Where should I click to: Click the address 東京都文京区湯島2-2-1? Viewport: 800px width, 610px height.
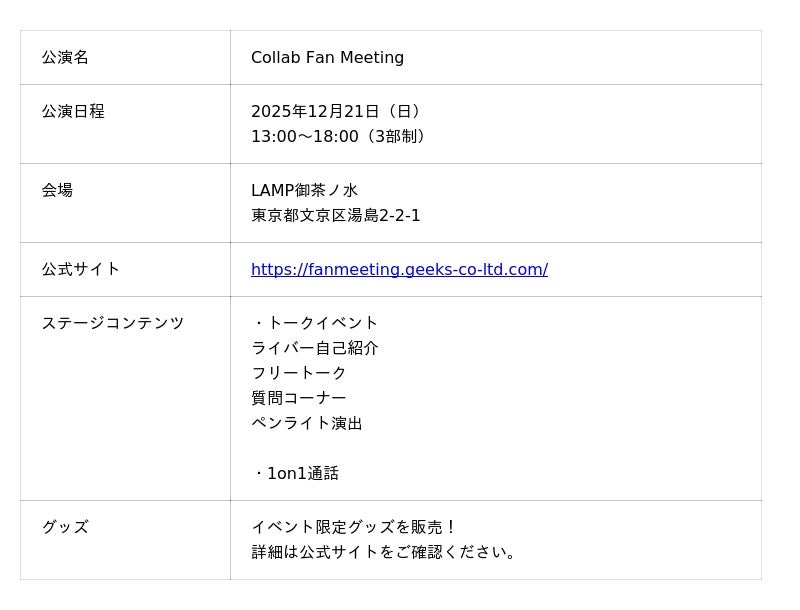pyautogui.click(x=335, y=215)
